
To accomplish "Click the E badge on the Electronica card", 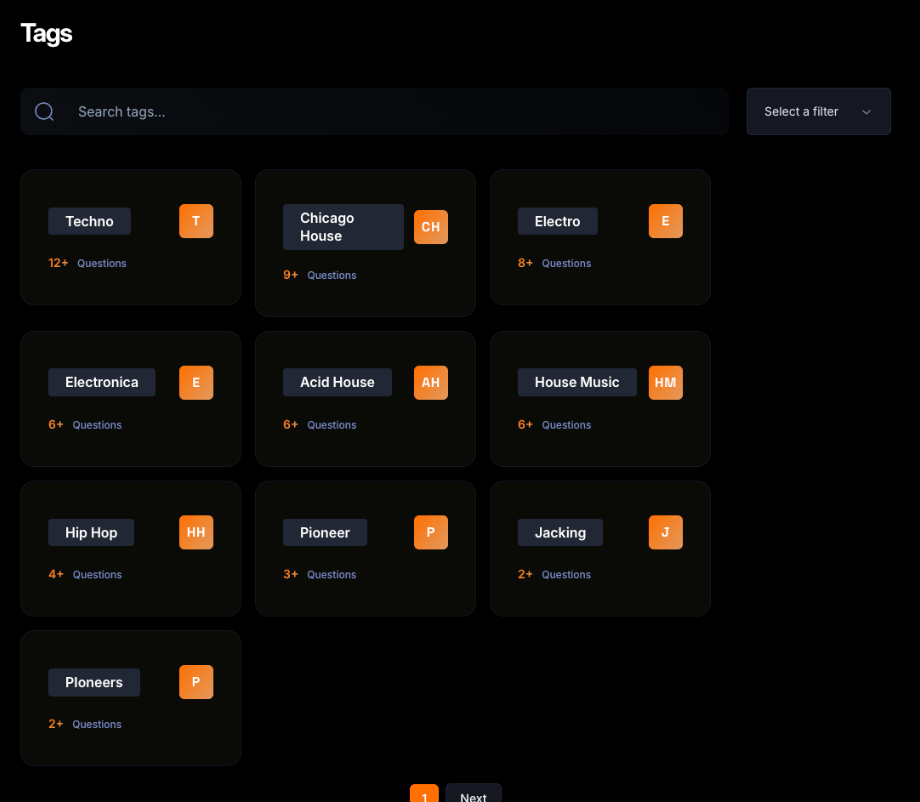I will point(196,383).
